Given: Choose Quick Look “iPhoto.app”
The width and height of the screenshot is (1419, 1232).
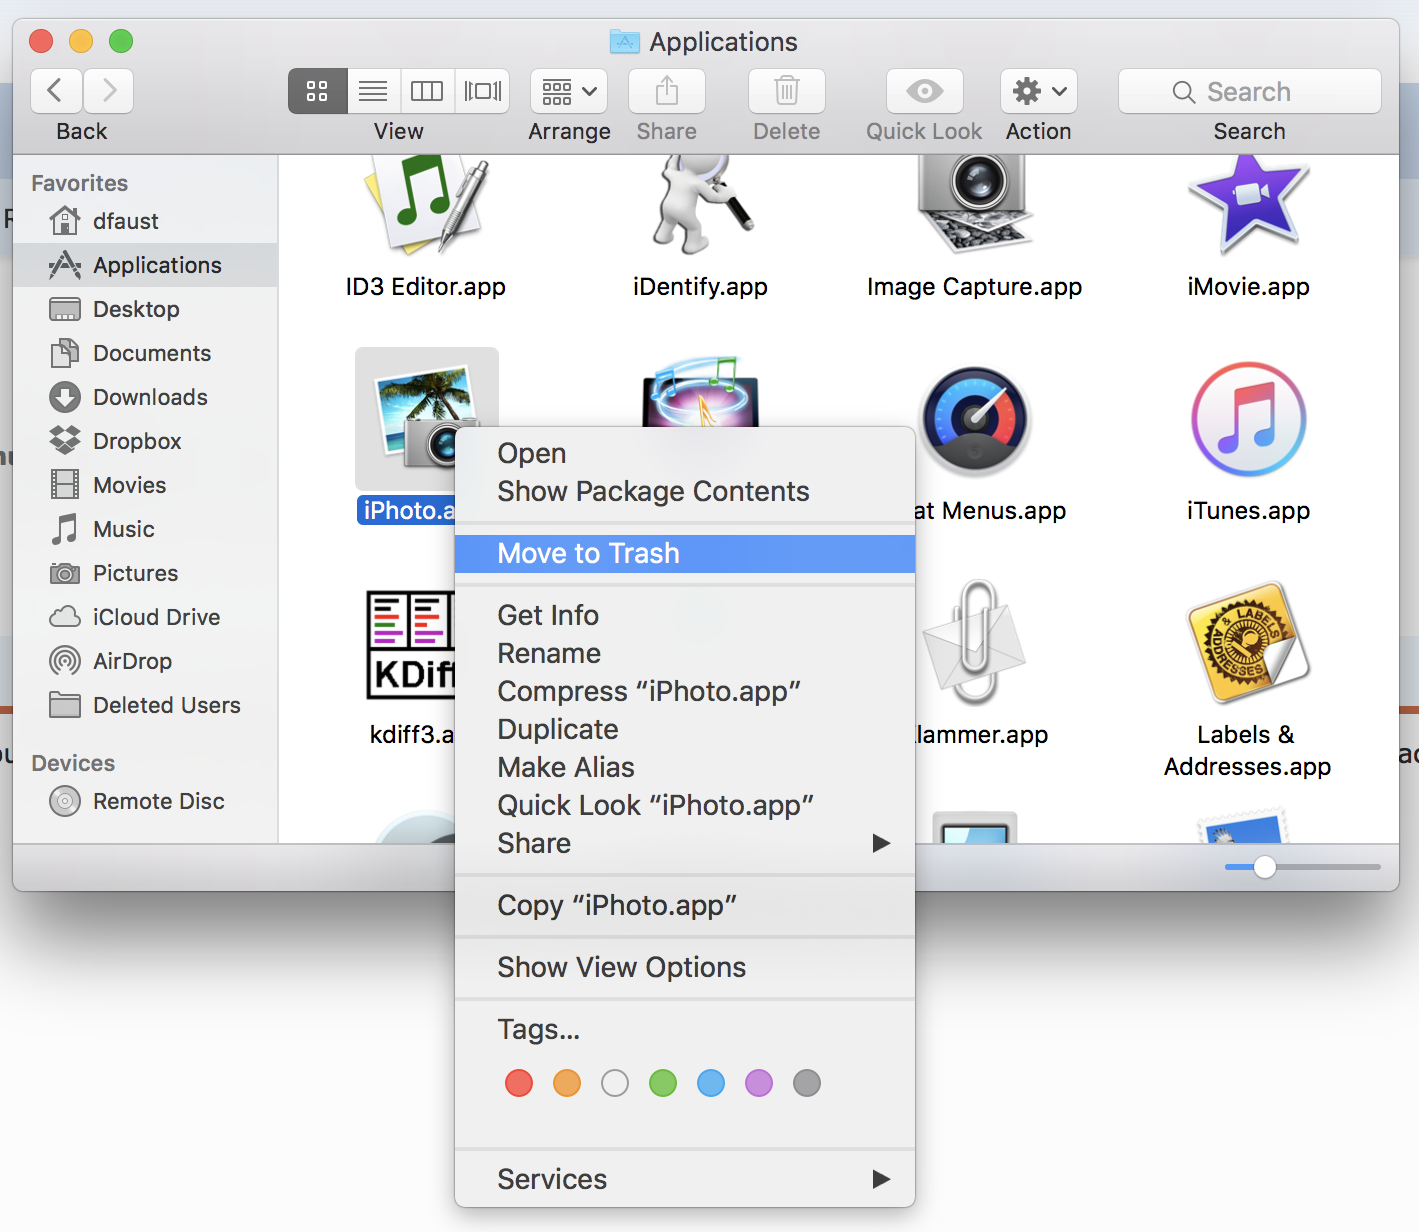Looking at the screenshot, I should 685,805.
